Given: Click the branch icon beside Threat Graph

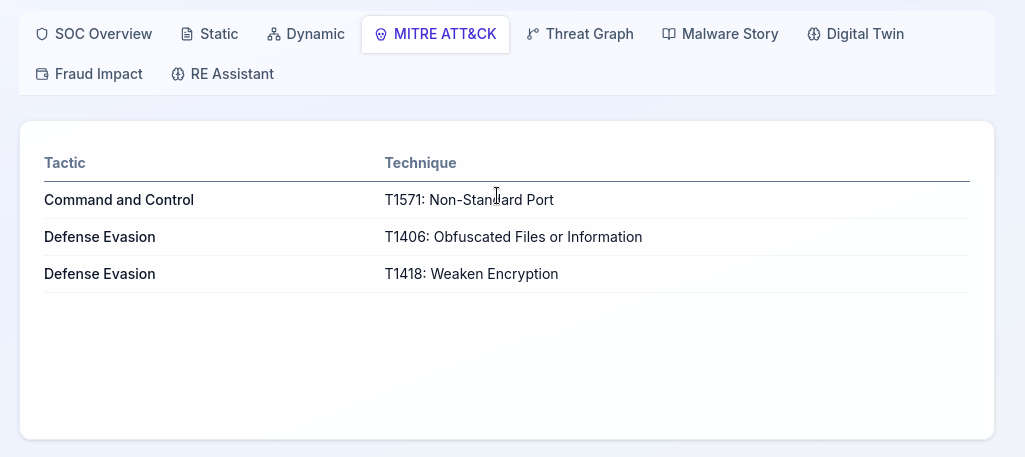Looking at the screenshot, I should click(533, 34).
